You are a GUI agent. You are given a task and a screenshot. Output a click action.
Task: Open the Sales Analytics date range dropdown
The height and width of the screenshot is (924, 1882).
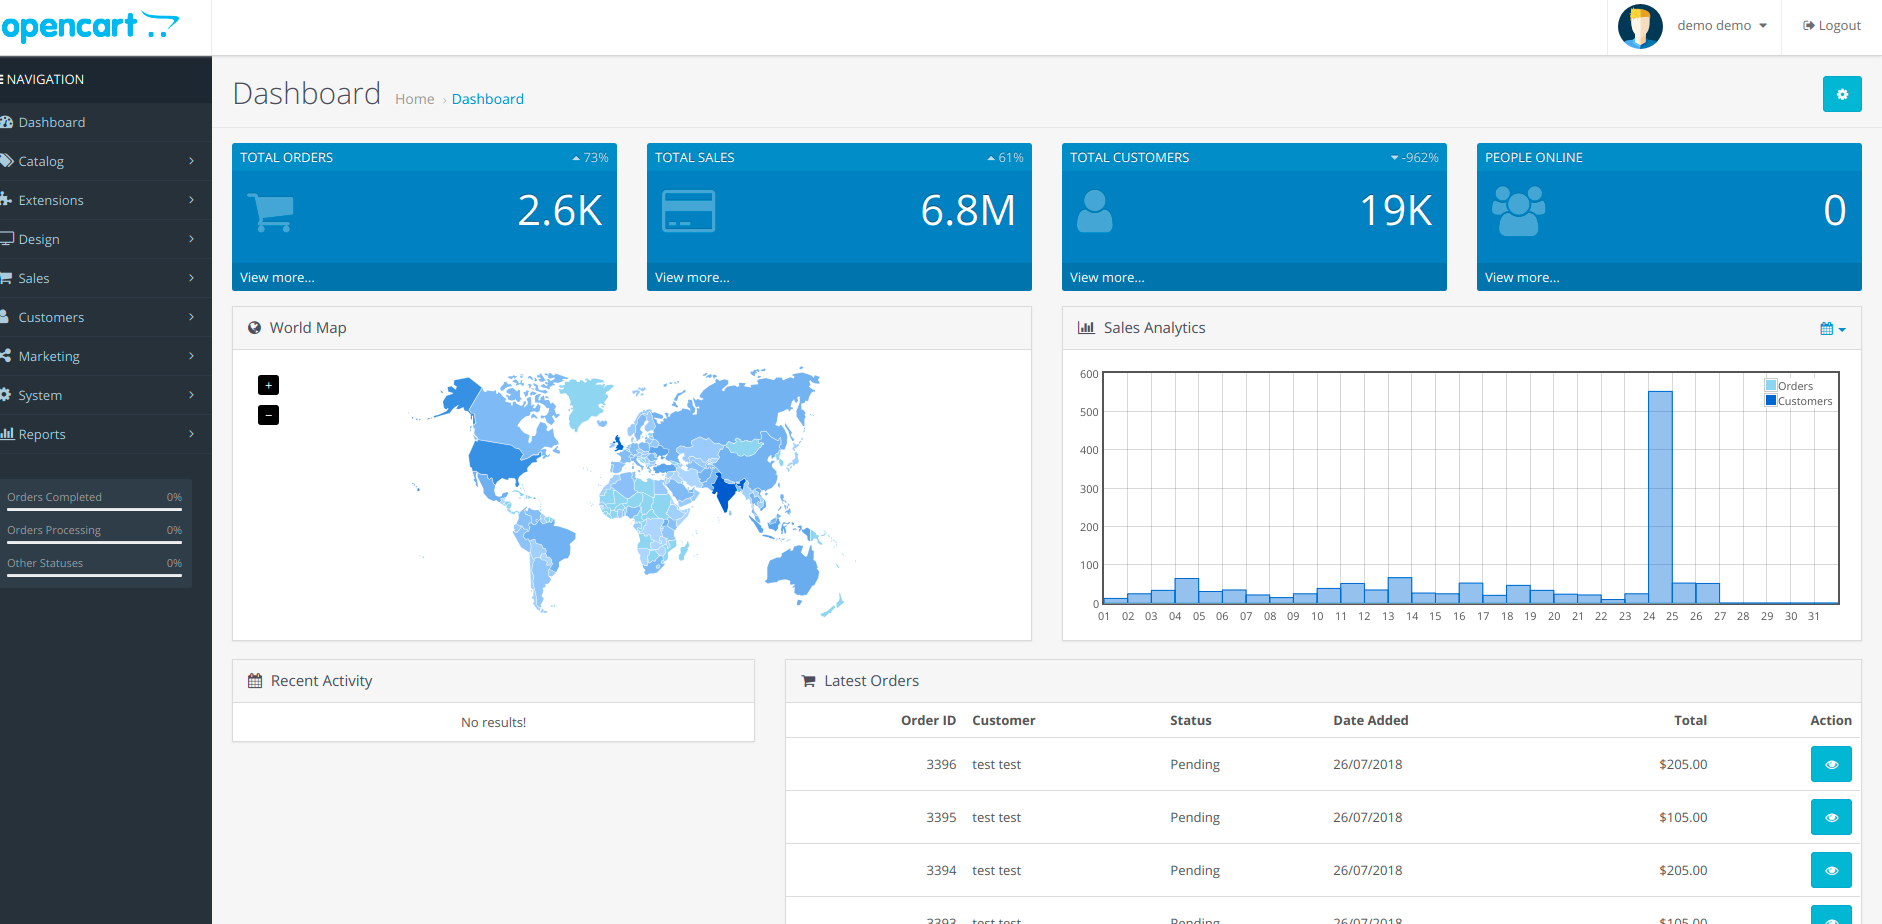point(1832,329)
